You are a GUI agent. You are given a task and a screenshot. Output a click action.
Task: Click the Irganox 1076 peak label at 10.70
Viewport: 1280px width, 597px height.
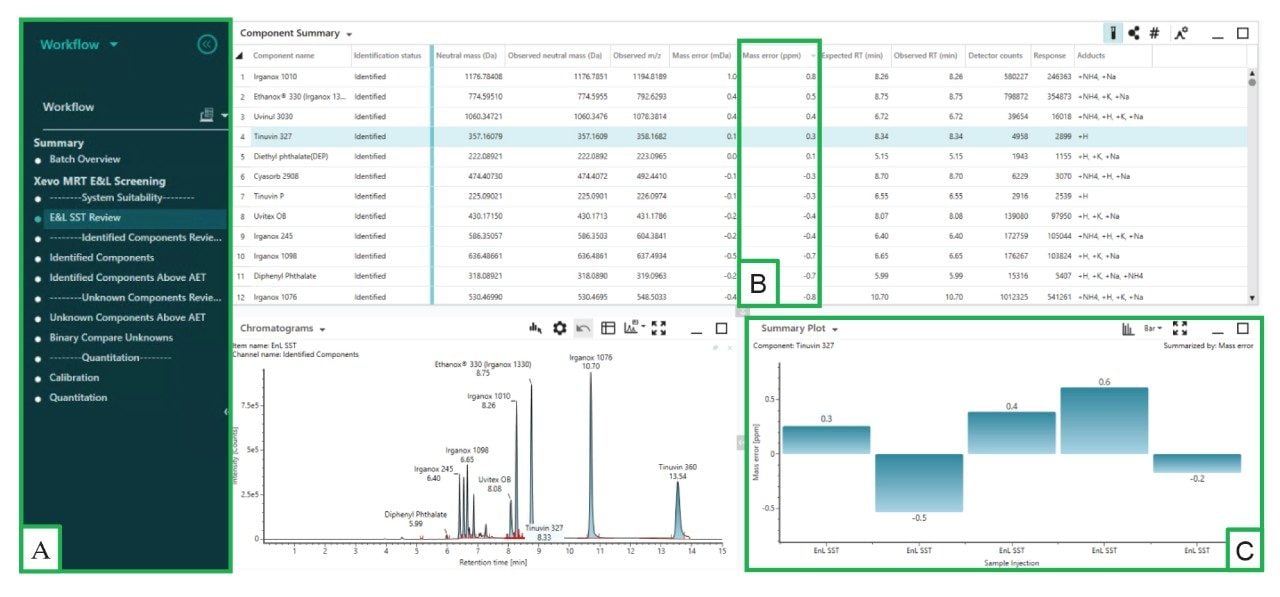point(590,361)
